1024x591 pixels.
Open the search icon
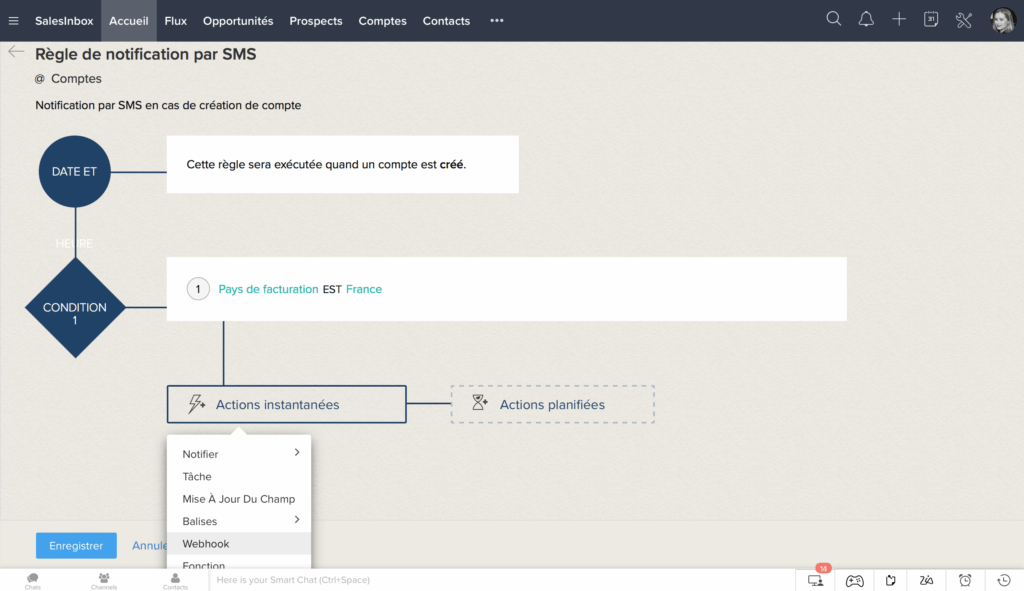coord(833,19)
